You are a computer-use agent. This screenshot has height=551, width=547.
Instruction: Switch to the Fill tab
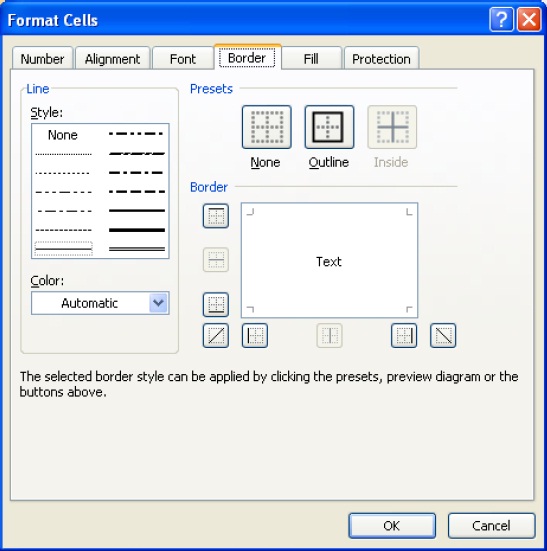[311, 58]
